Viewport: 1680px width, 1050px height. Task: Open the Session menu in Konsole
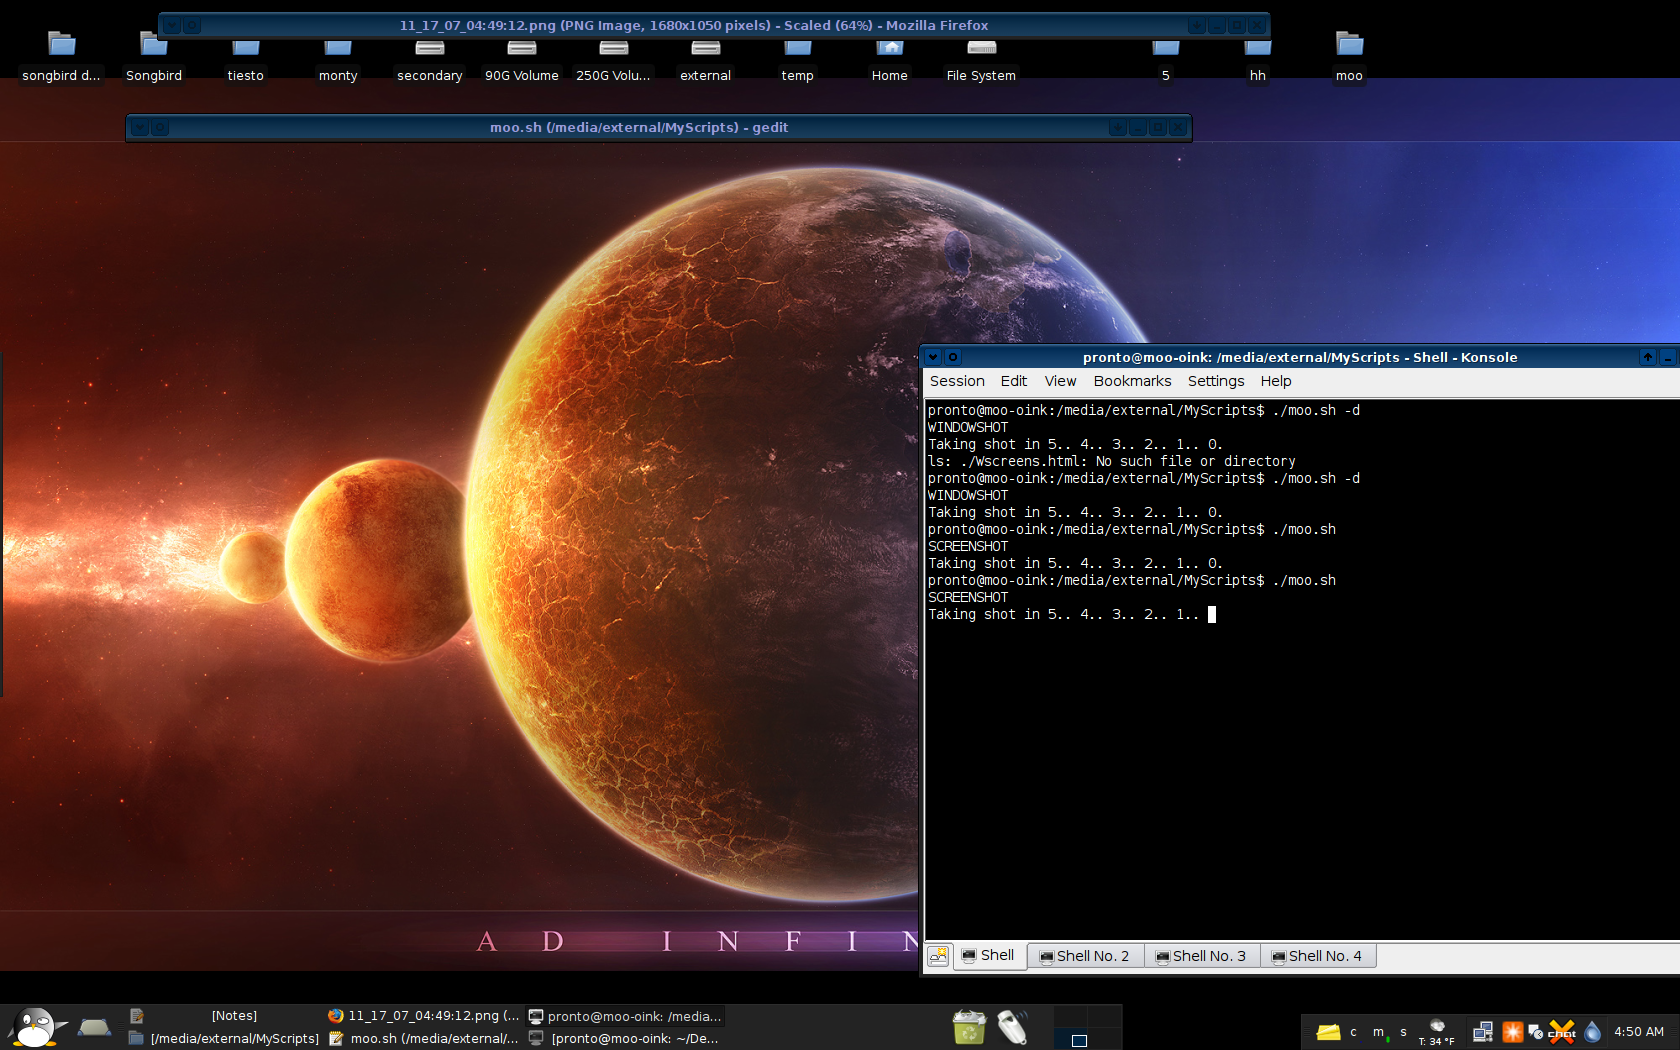[x=957, y=381]
